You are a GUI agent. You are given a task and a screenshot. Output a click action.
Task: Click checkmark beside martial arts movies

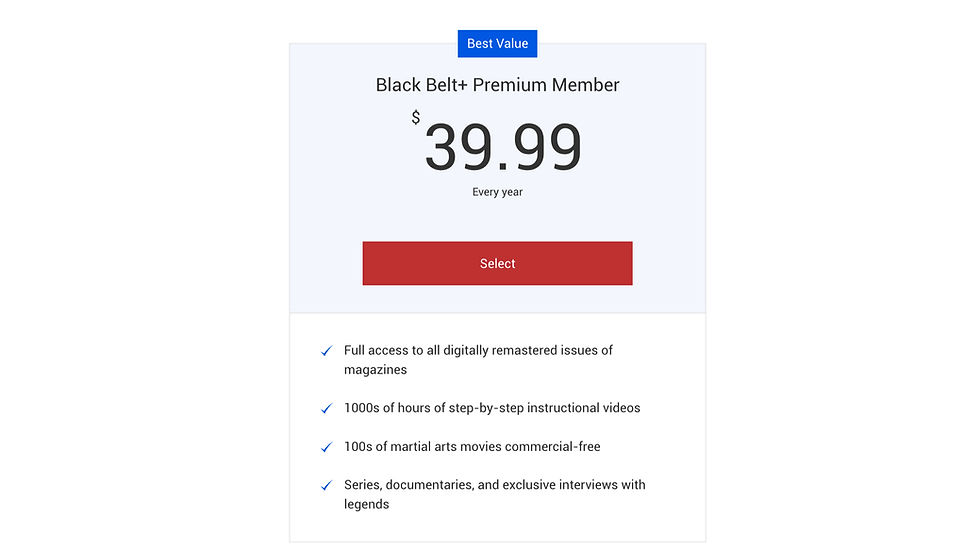pyautogui.click(x=326, y=447)
